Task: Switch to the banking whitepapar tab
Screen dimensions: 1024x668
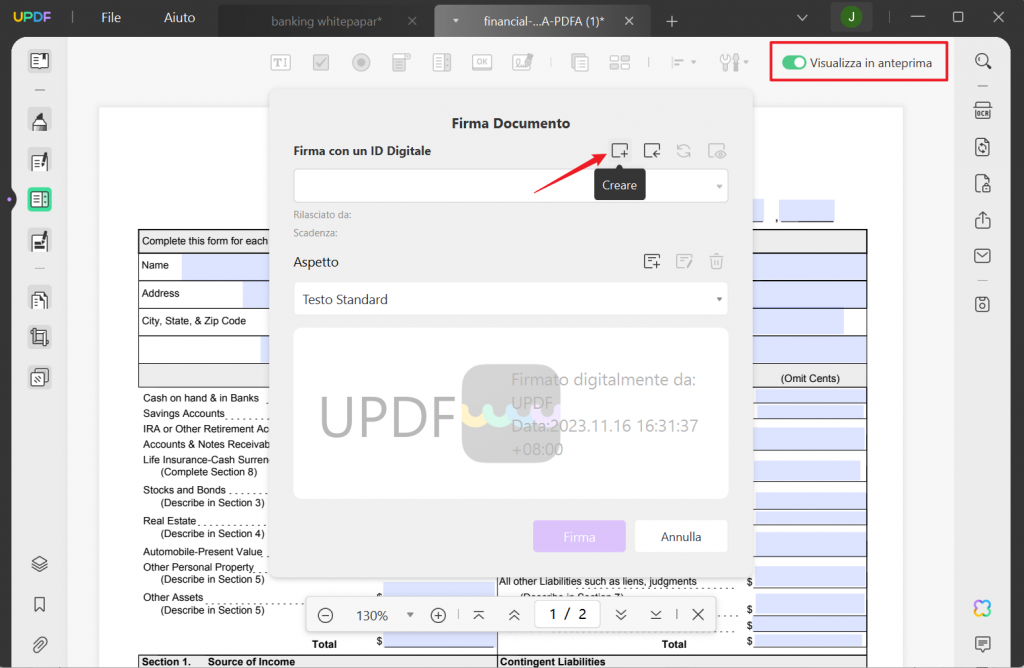Action: 330,18
